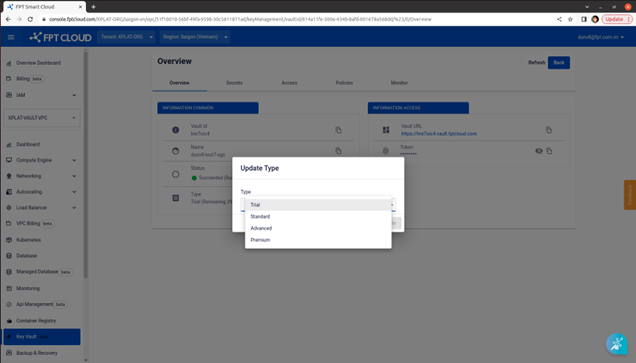Open the Tenant XPLAT-ORG dropdown
Screen dimensions: 636x363
pos(126,37)
